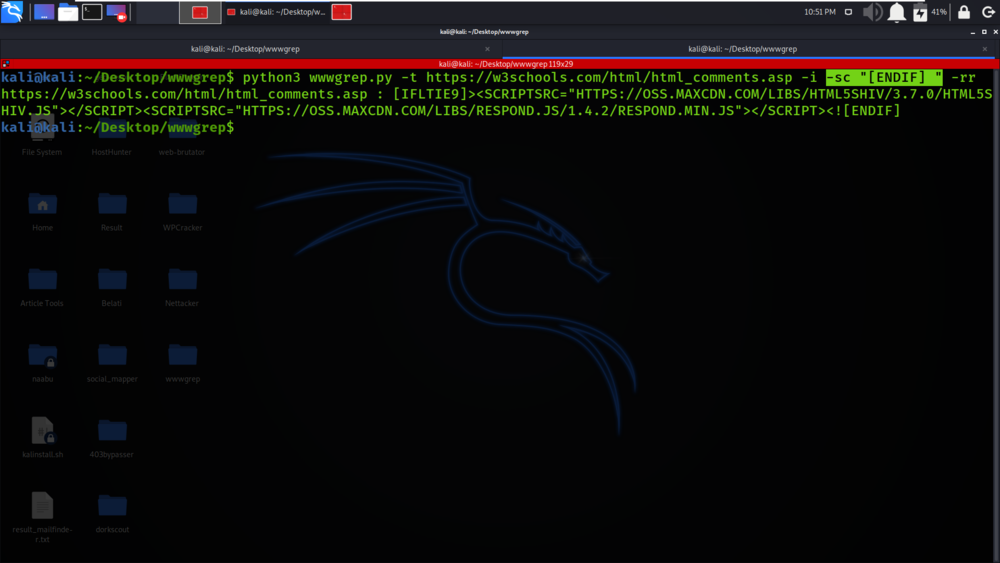
Task: Click the 41% battery percentage
Action: click(939, 12)
